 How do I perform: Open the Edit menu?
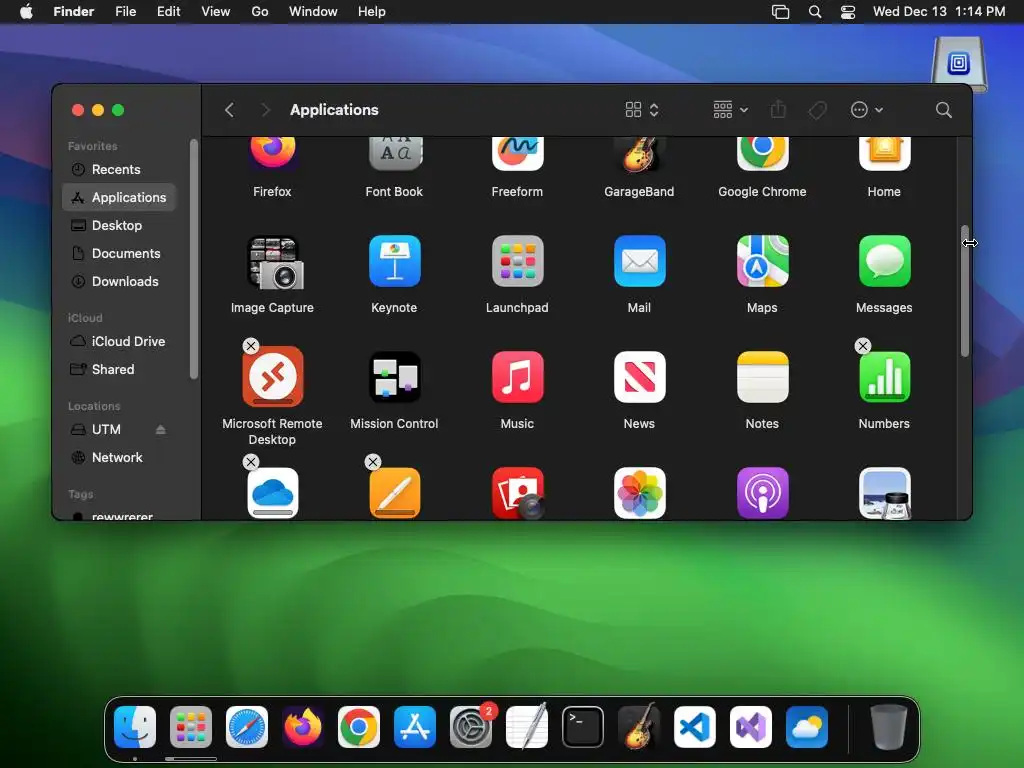pos(168,12)
